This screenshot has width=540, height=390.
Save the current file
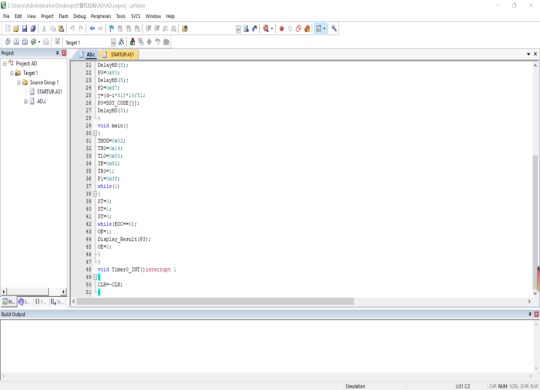(x=24, y=29)
